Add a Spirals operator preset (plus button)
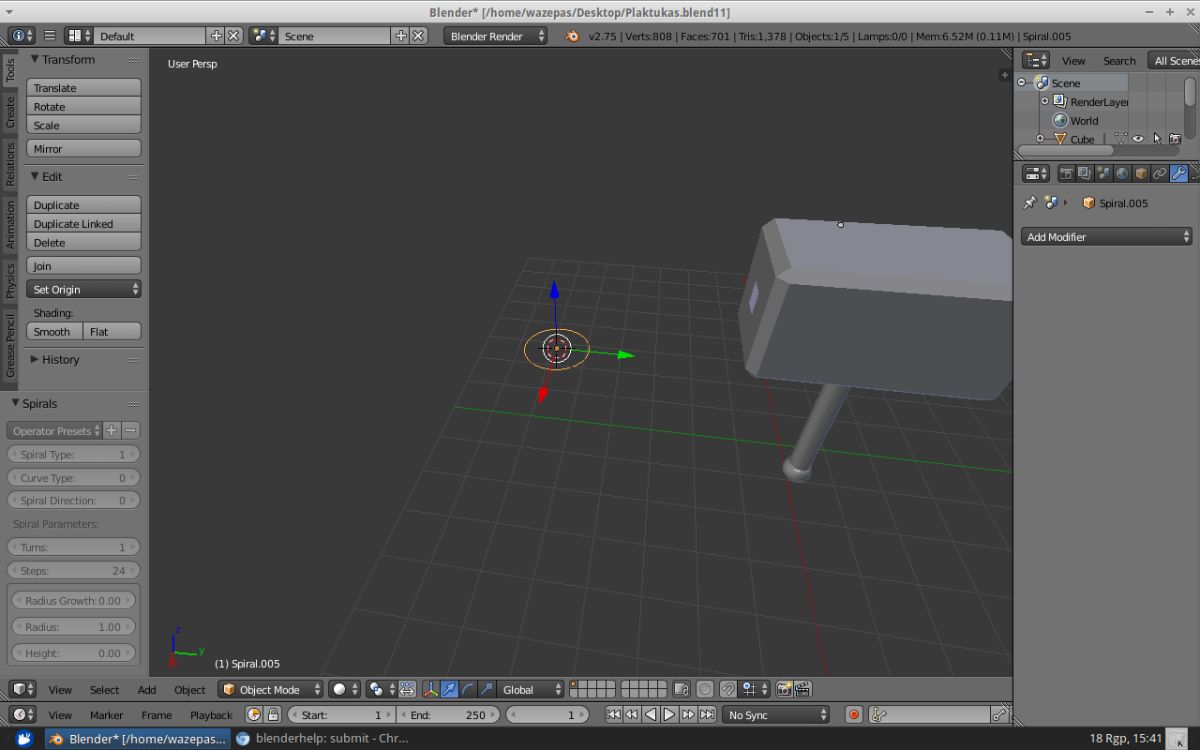The width and height of the screenshot is (1200, 750). click(x=112, y=431)
